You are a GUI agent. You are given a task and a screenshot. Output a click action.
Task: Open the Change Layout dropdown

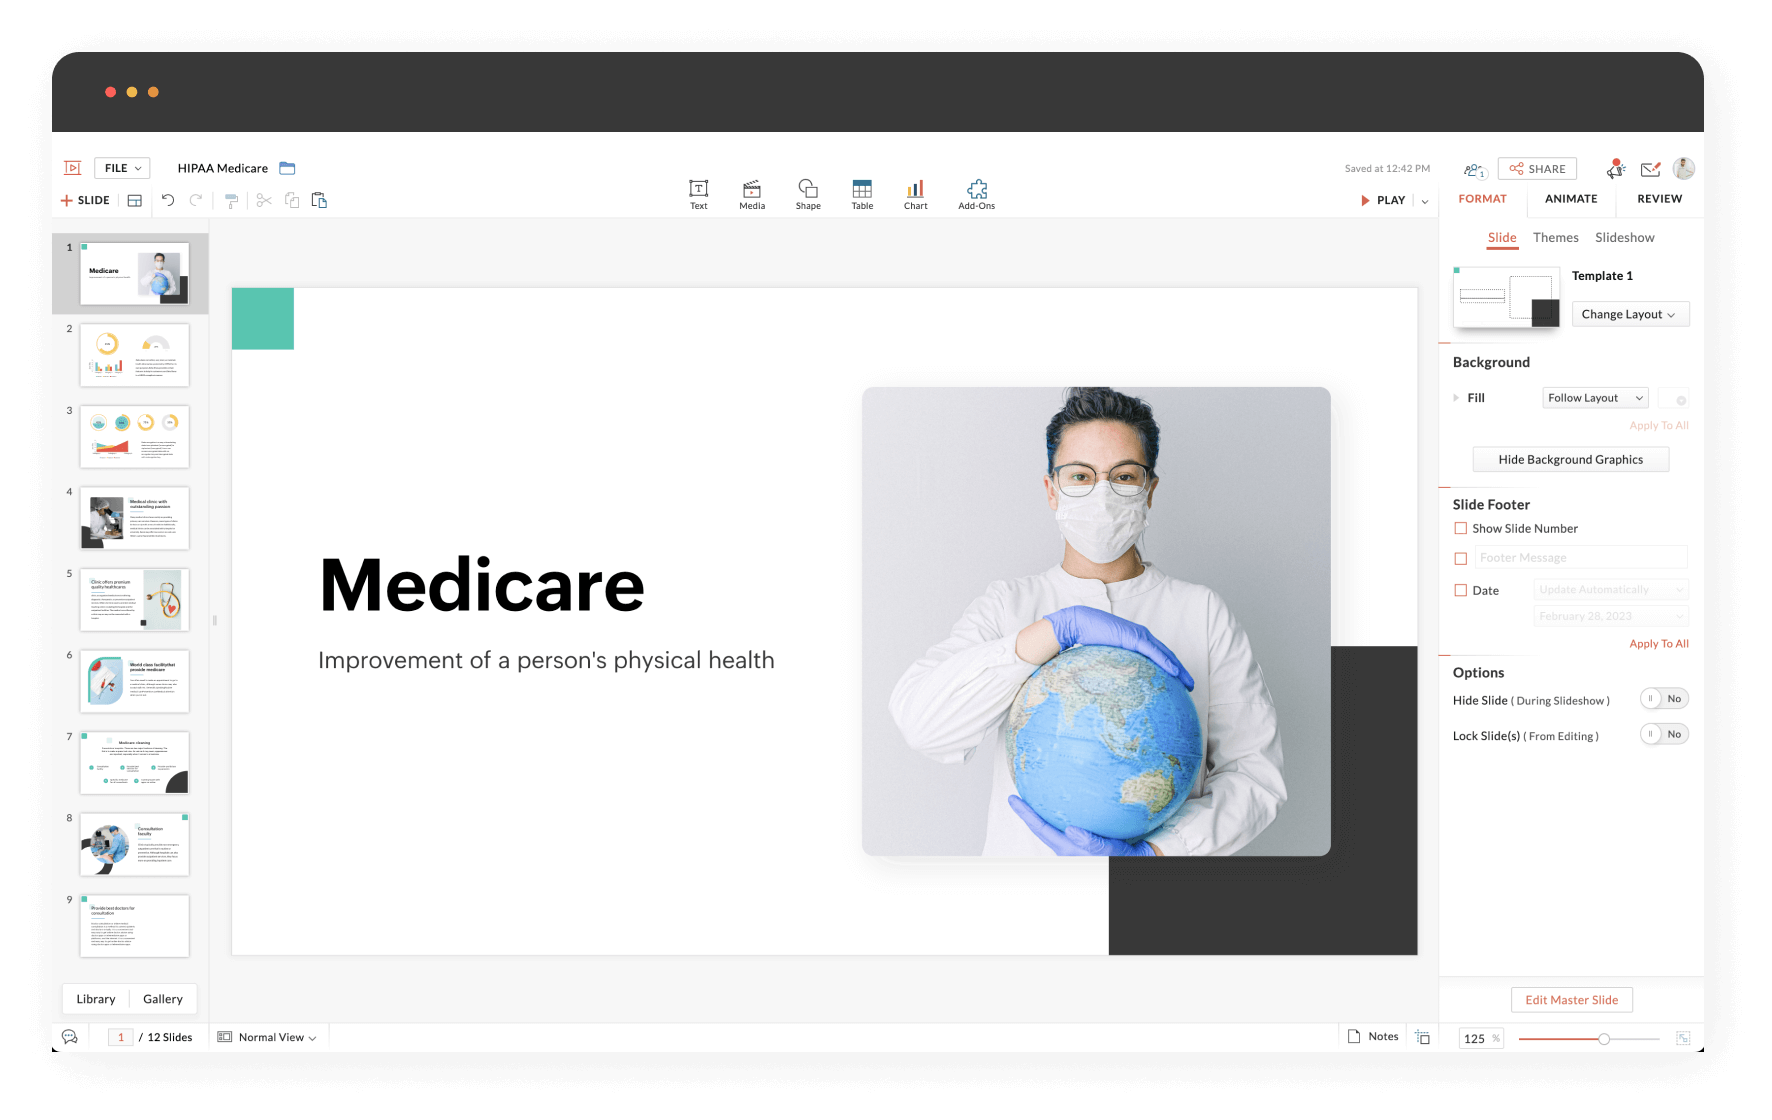tap(1630, 313)
